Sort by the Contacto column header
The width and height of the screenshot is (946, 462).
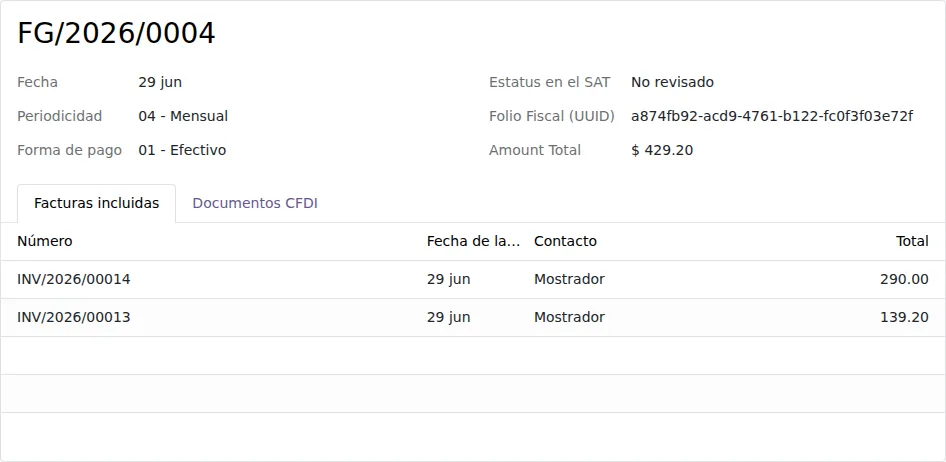click(565, 241)
